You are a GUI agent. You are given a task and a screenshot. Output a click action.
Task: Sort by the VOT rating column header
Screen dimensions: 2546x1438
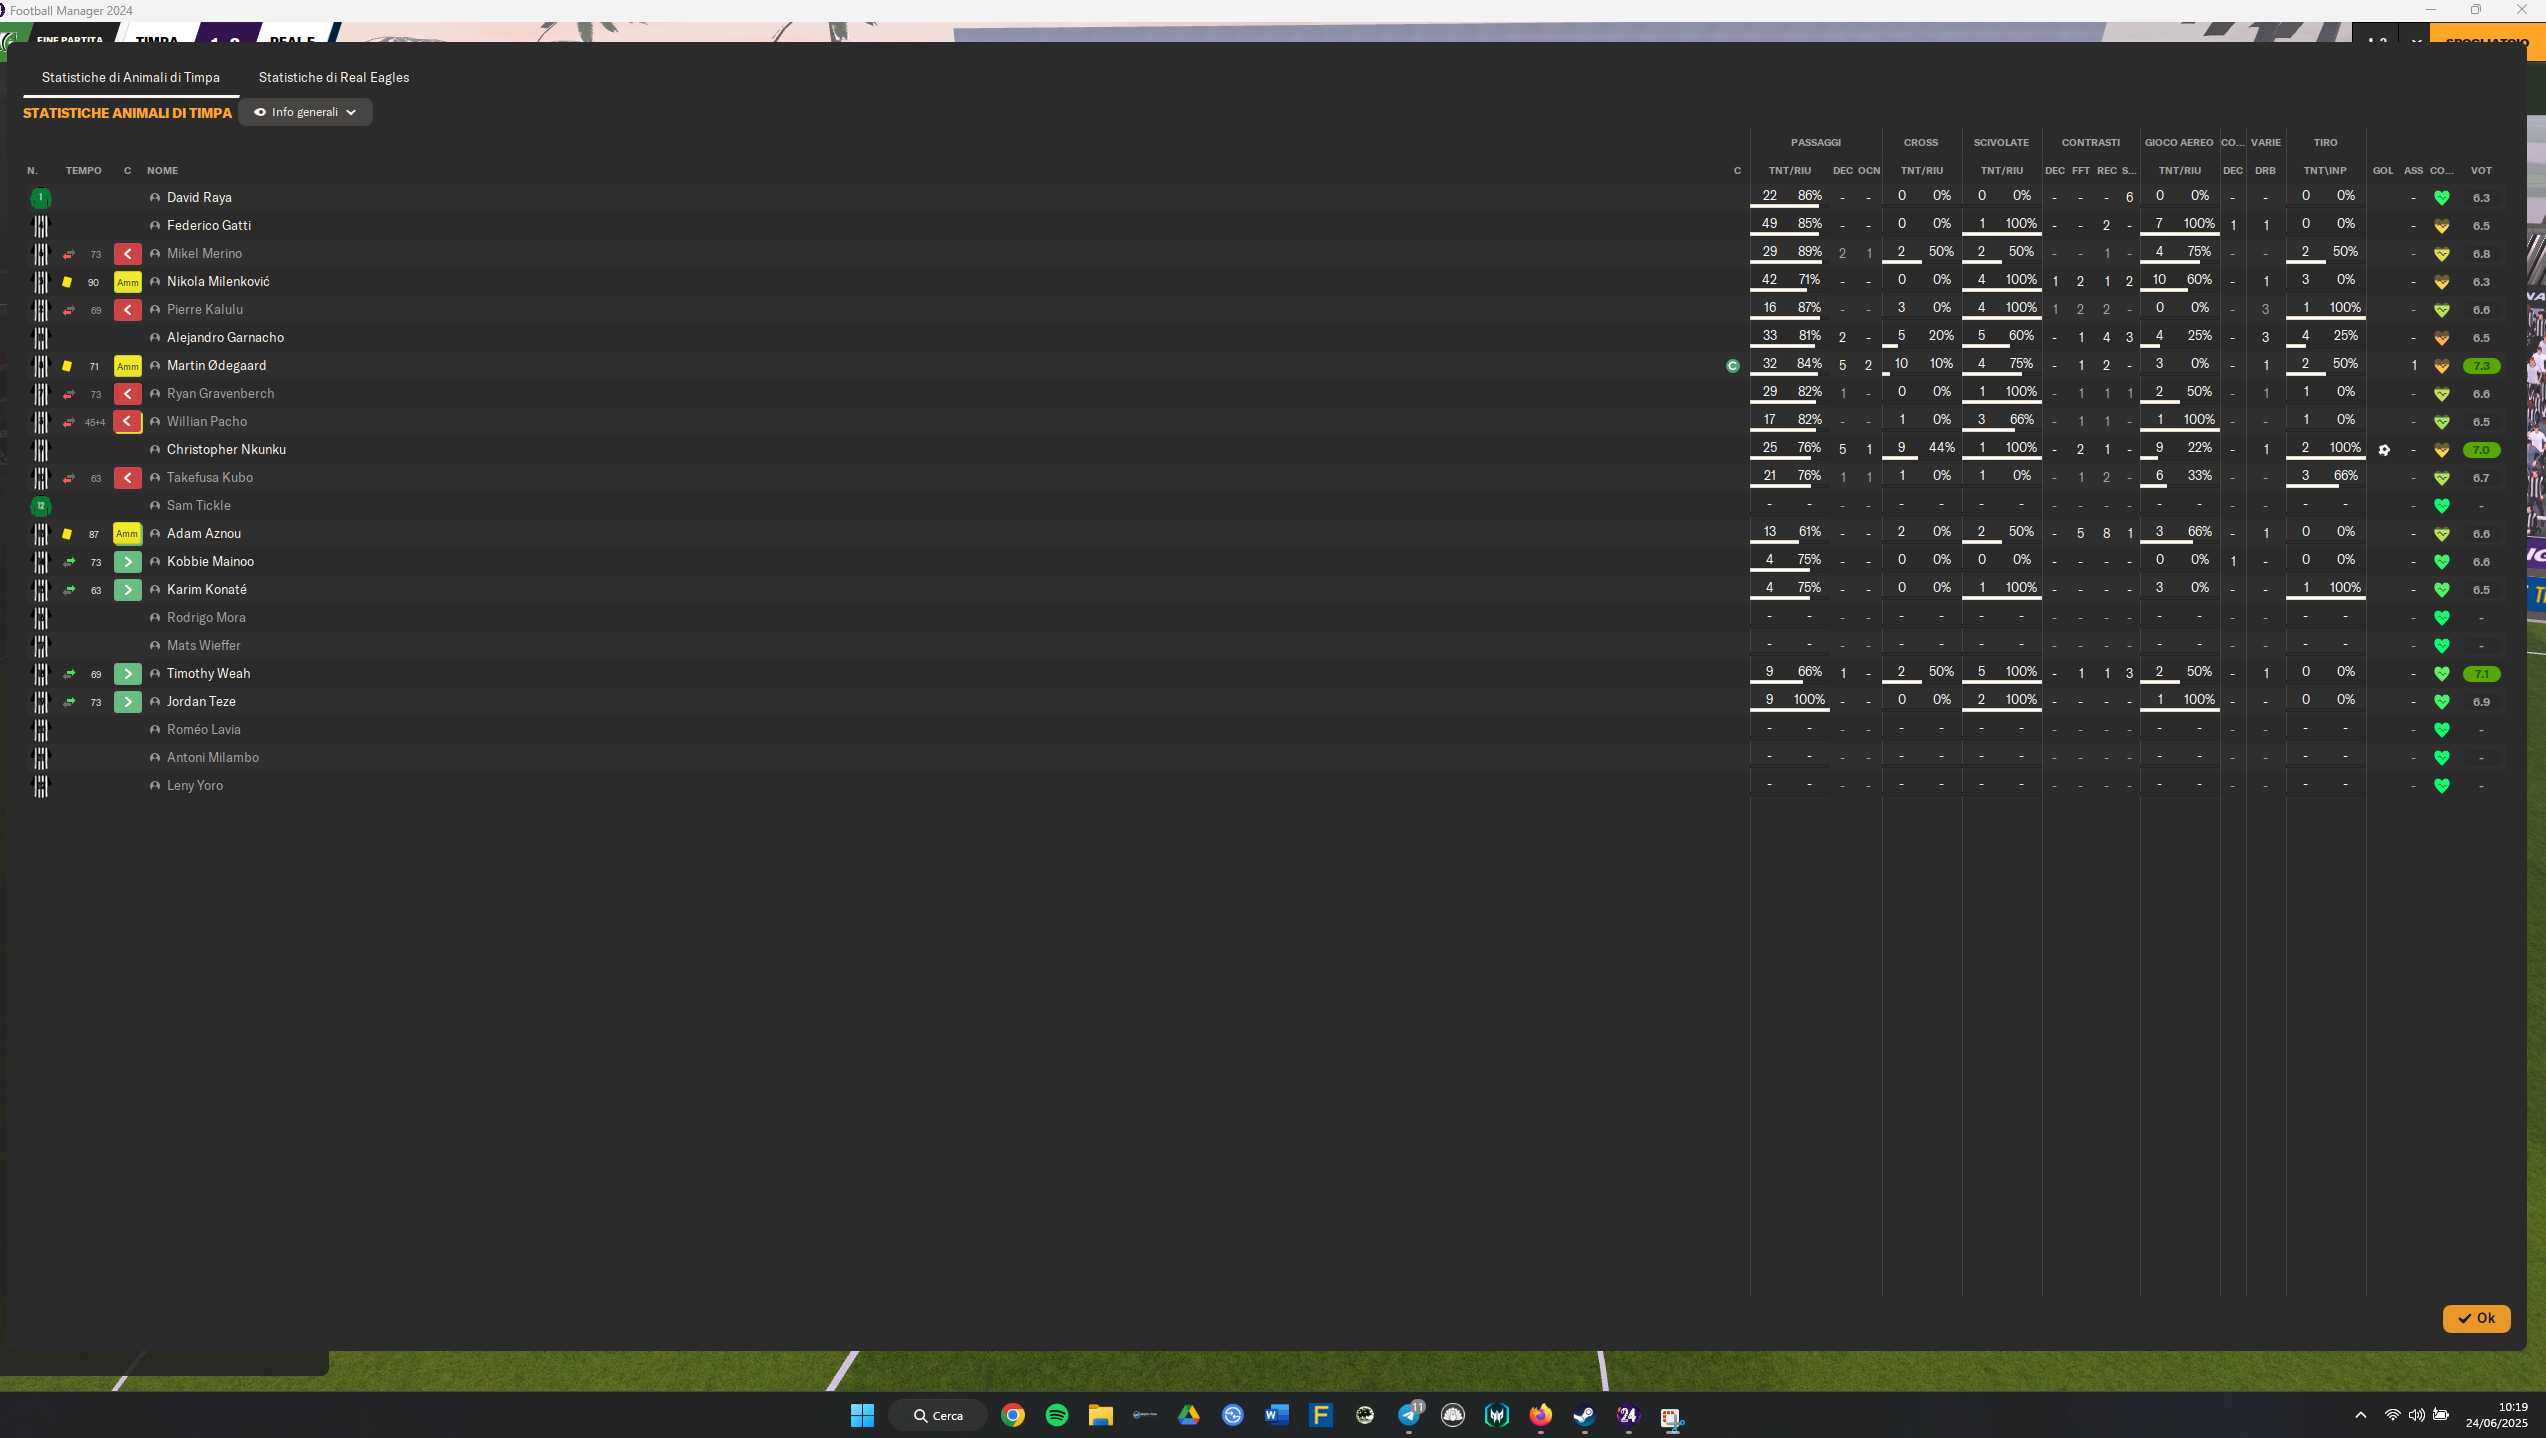tap(2480, 171)
